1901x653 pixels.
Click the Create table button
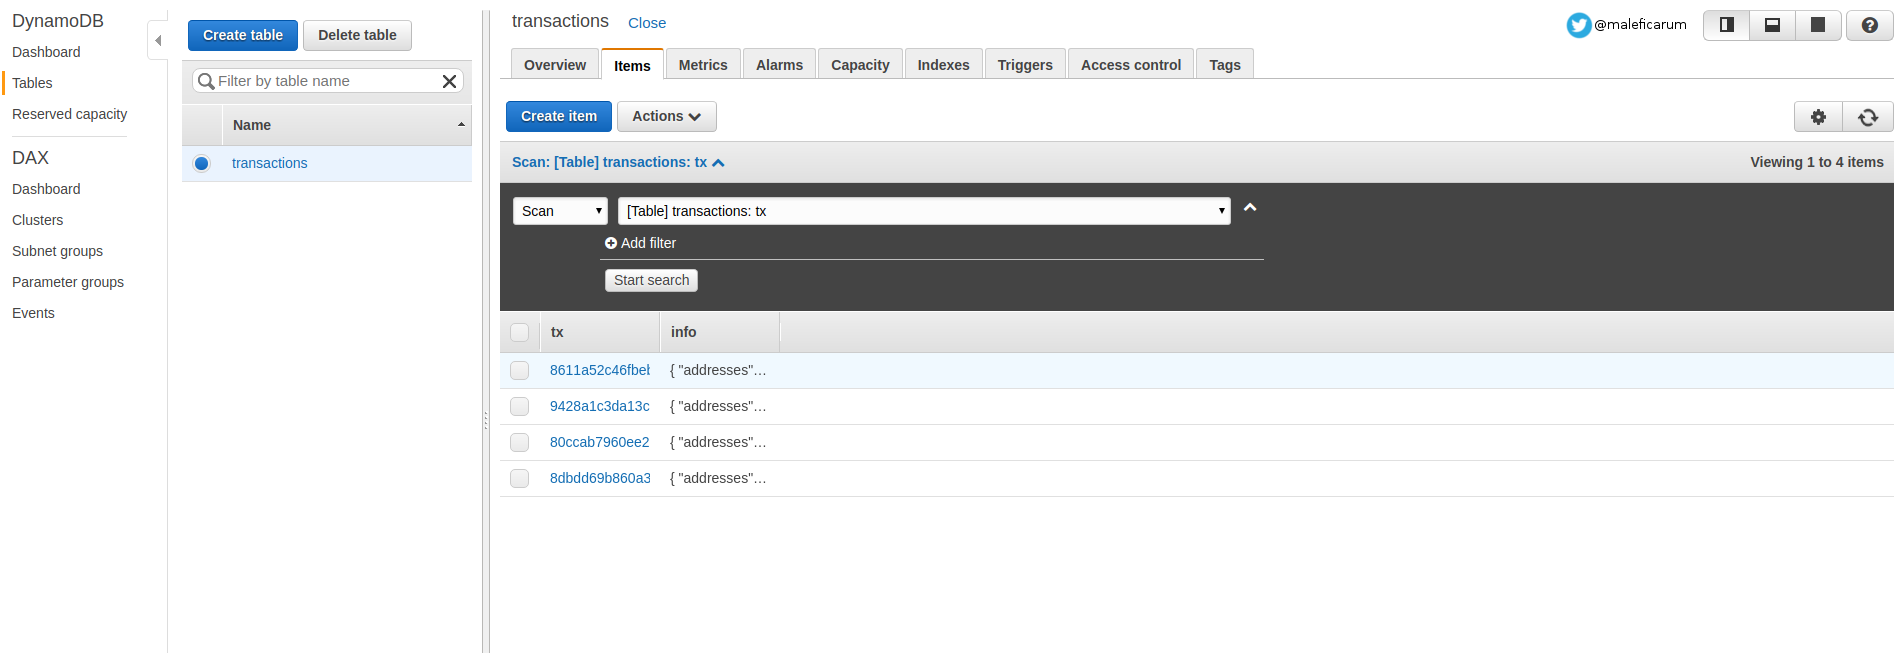243,35
